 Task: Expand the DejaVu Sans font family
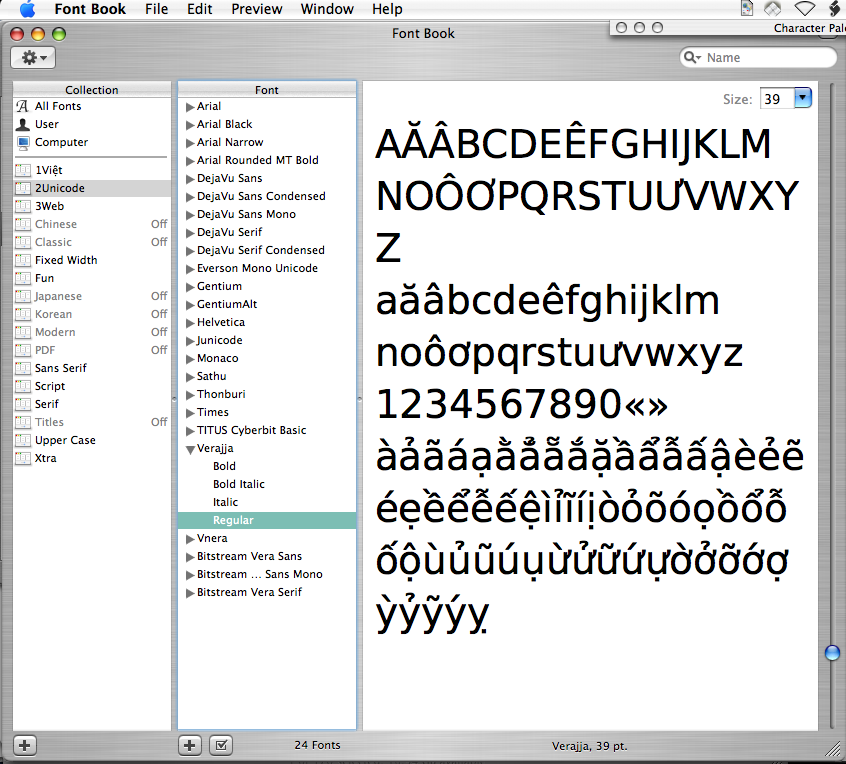(x=190, y=179)
